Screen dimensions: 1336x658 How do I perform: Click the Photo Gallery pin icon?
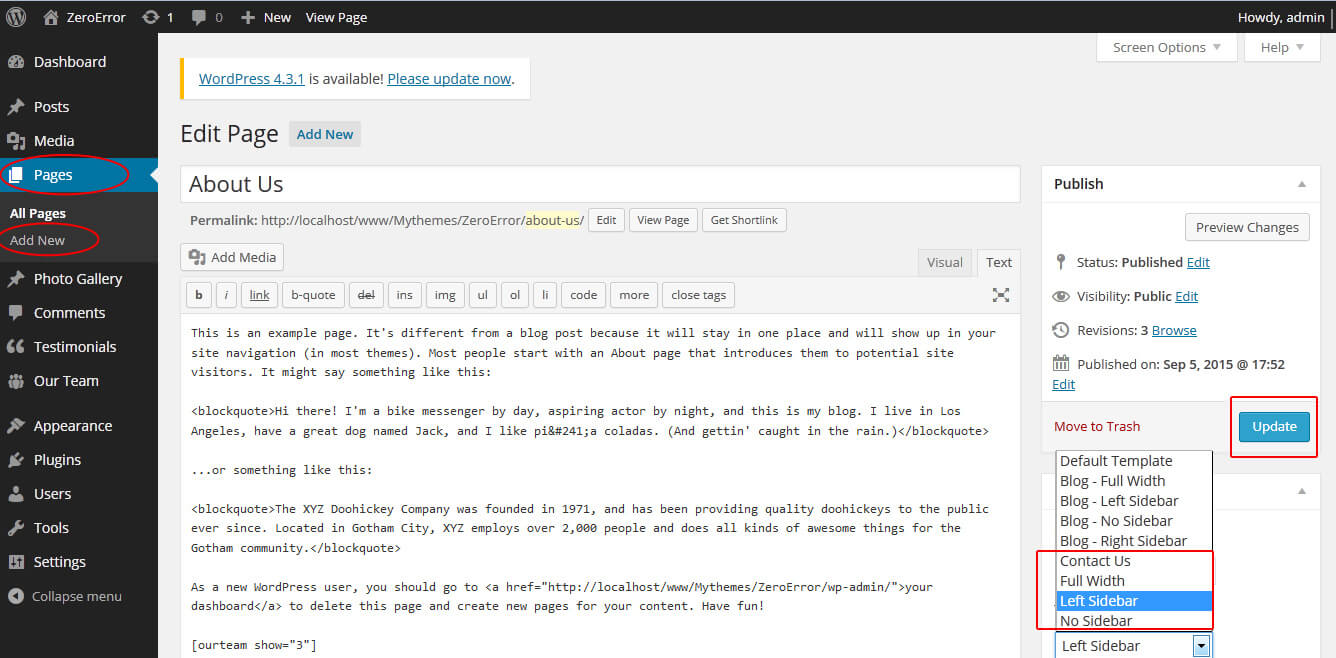15,279
